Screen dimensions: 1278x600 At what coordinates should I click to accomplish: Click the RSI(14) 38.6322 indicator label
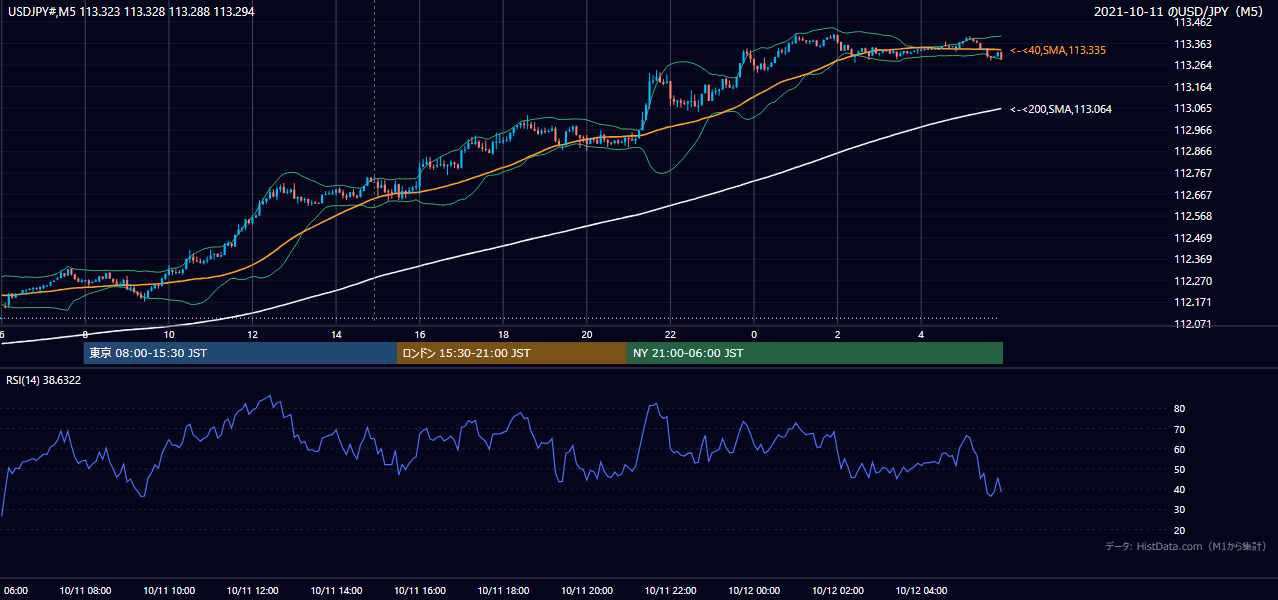click(x=43, y=381)
